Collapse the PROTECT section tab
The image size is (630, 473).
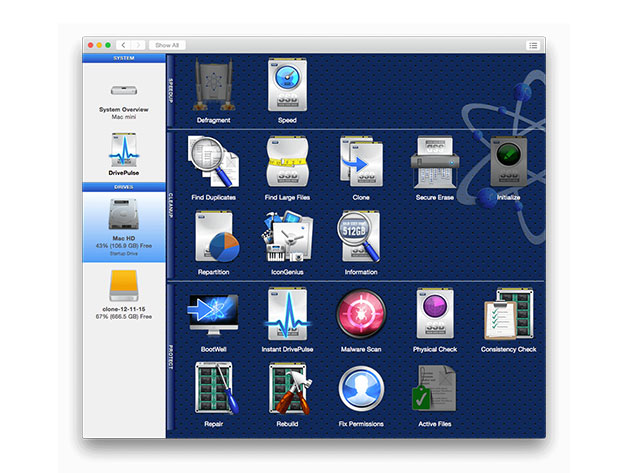pos(170,357)
